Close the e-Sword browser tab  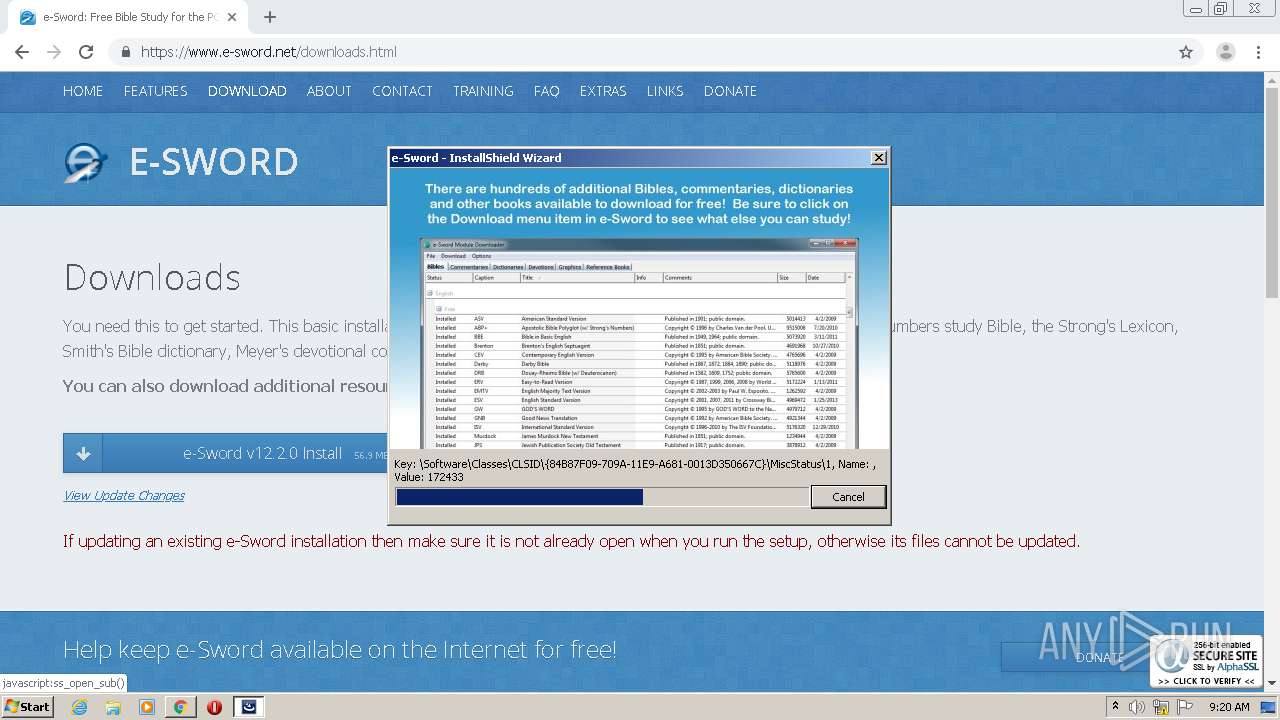[232, 17]
